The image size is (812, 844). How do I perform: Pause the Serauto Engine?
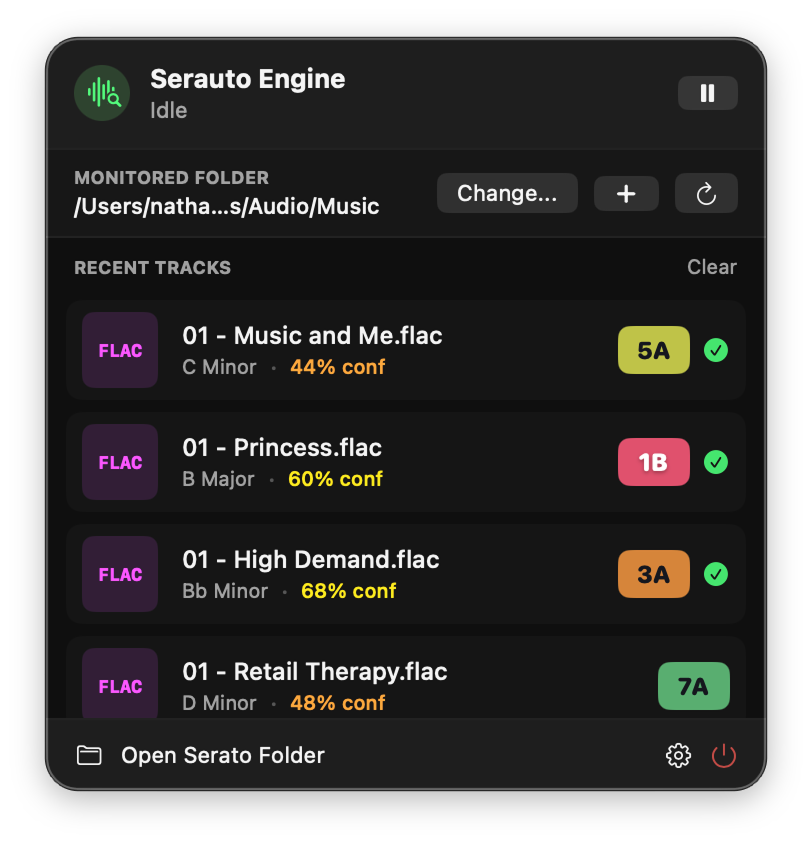tap(707, 93)
